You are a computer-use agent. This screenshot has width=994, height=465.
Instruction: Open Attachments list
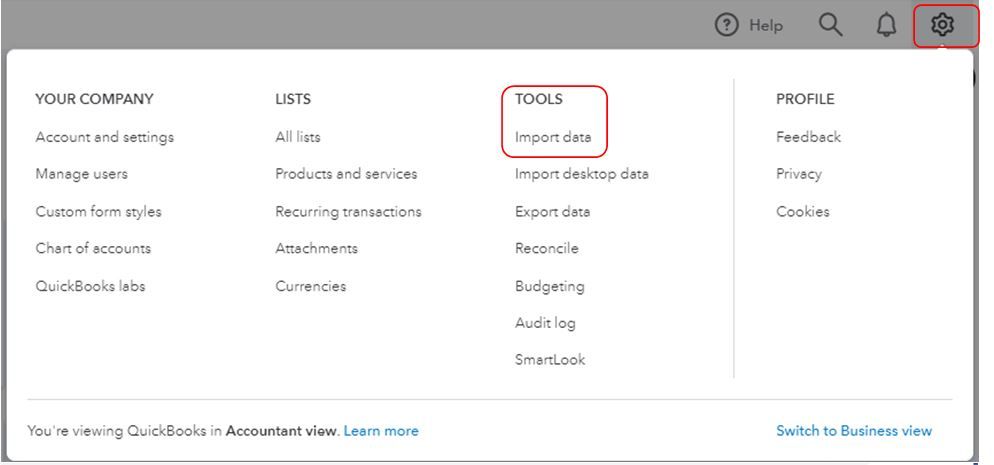[316, 248]
